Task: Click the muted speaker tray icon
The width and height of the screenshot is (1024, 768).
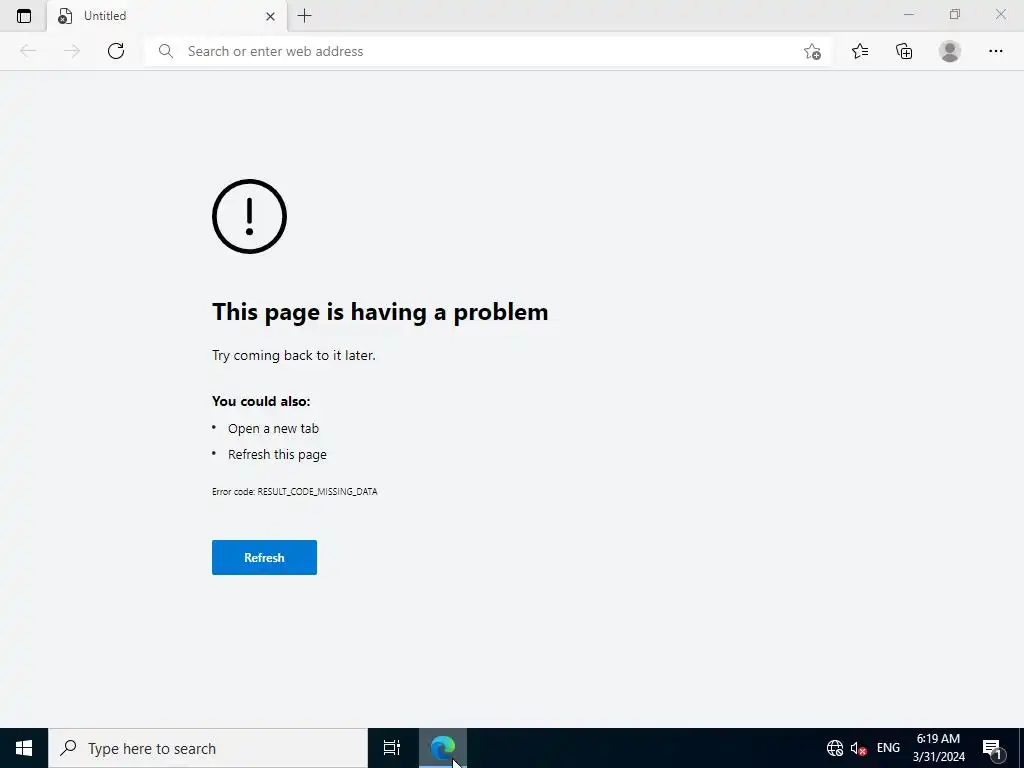Action: 858,748
